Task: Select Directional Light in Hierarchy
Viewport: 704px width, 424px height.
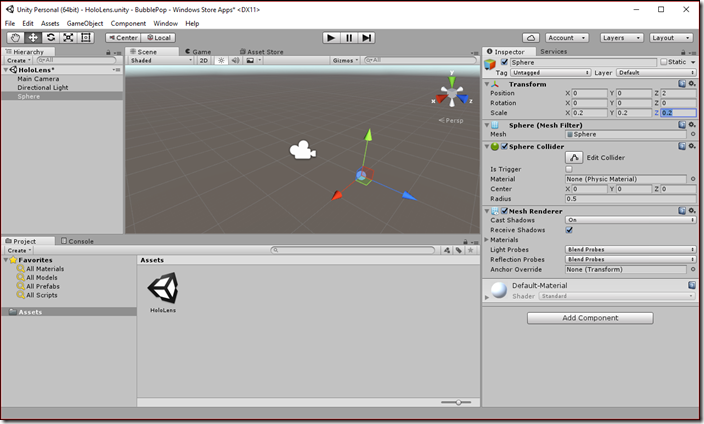Action: [x=43, y=88]
